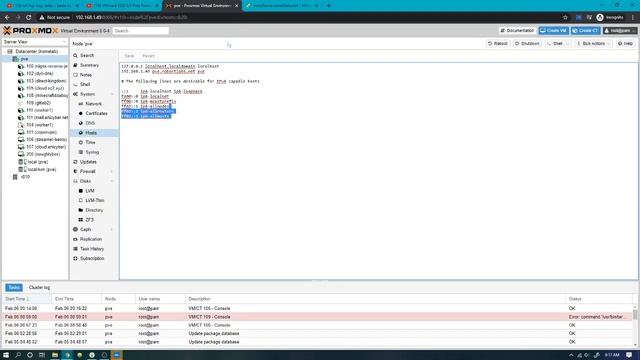Click Save above the hosts editor

pos(129,56)
